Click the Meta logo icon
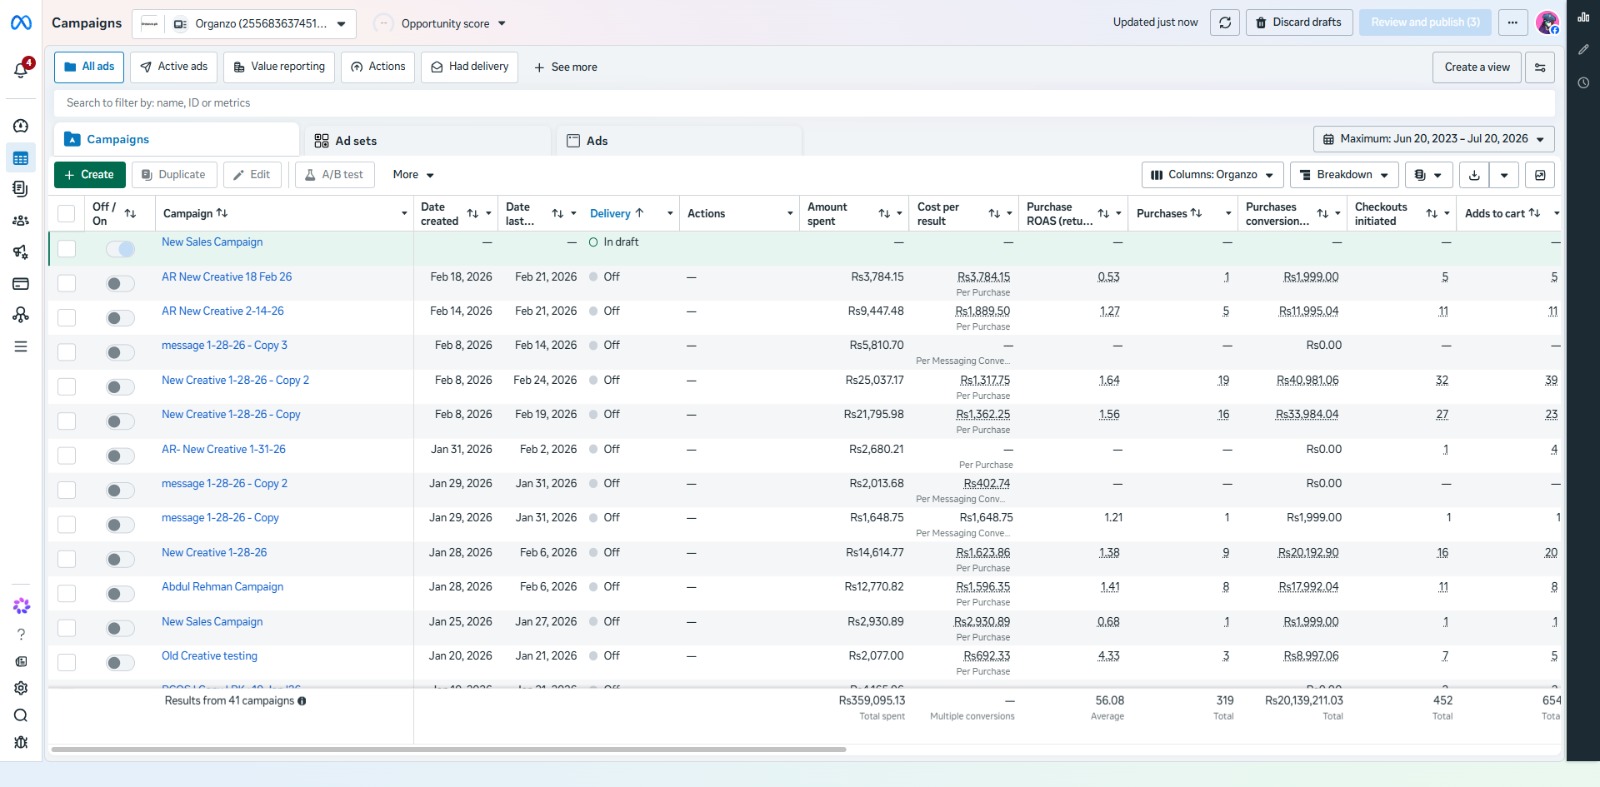Viewport: 1600px width, 787px height. point(20,22)
